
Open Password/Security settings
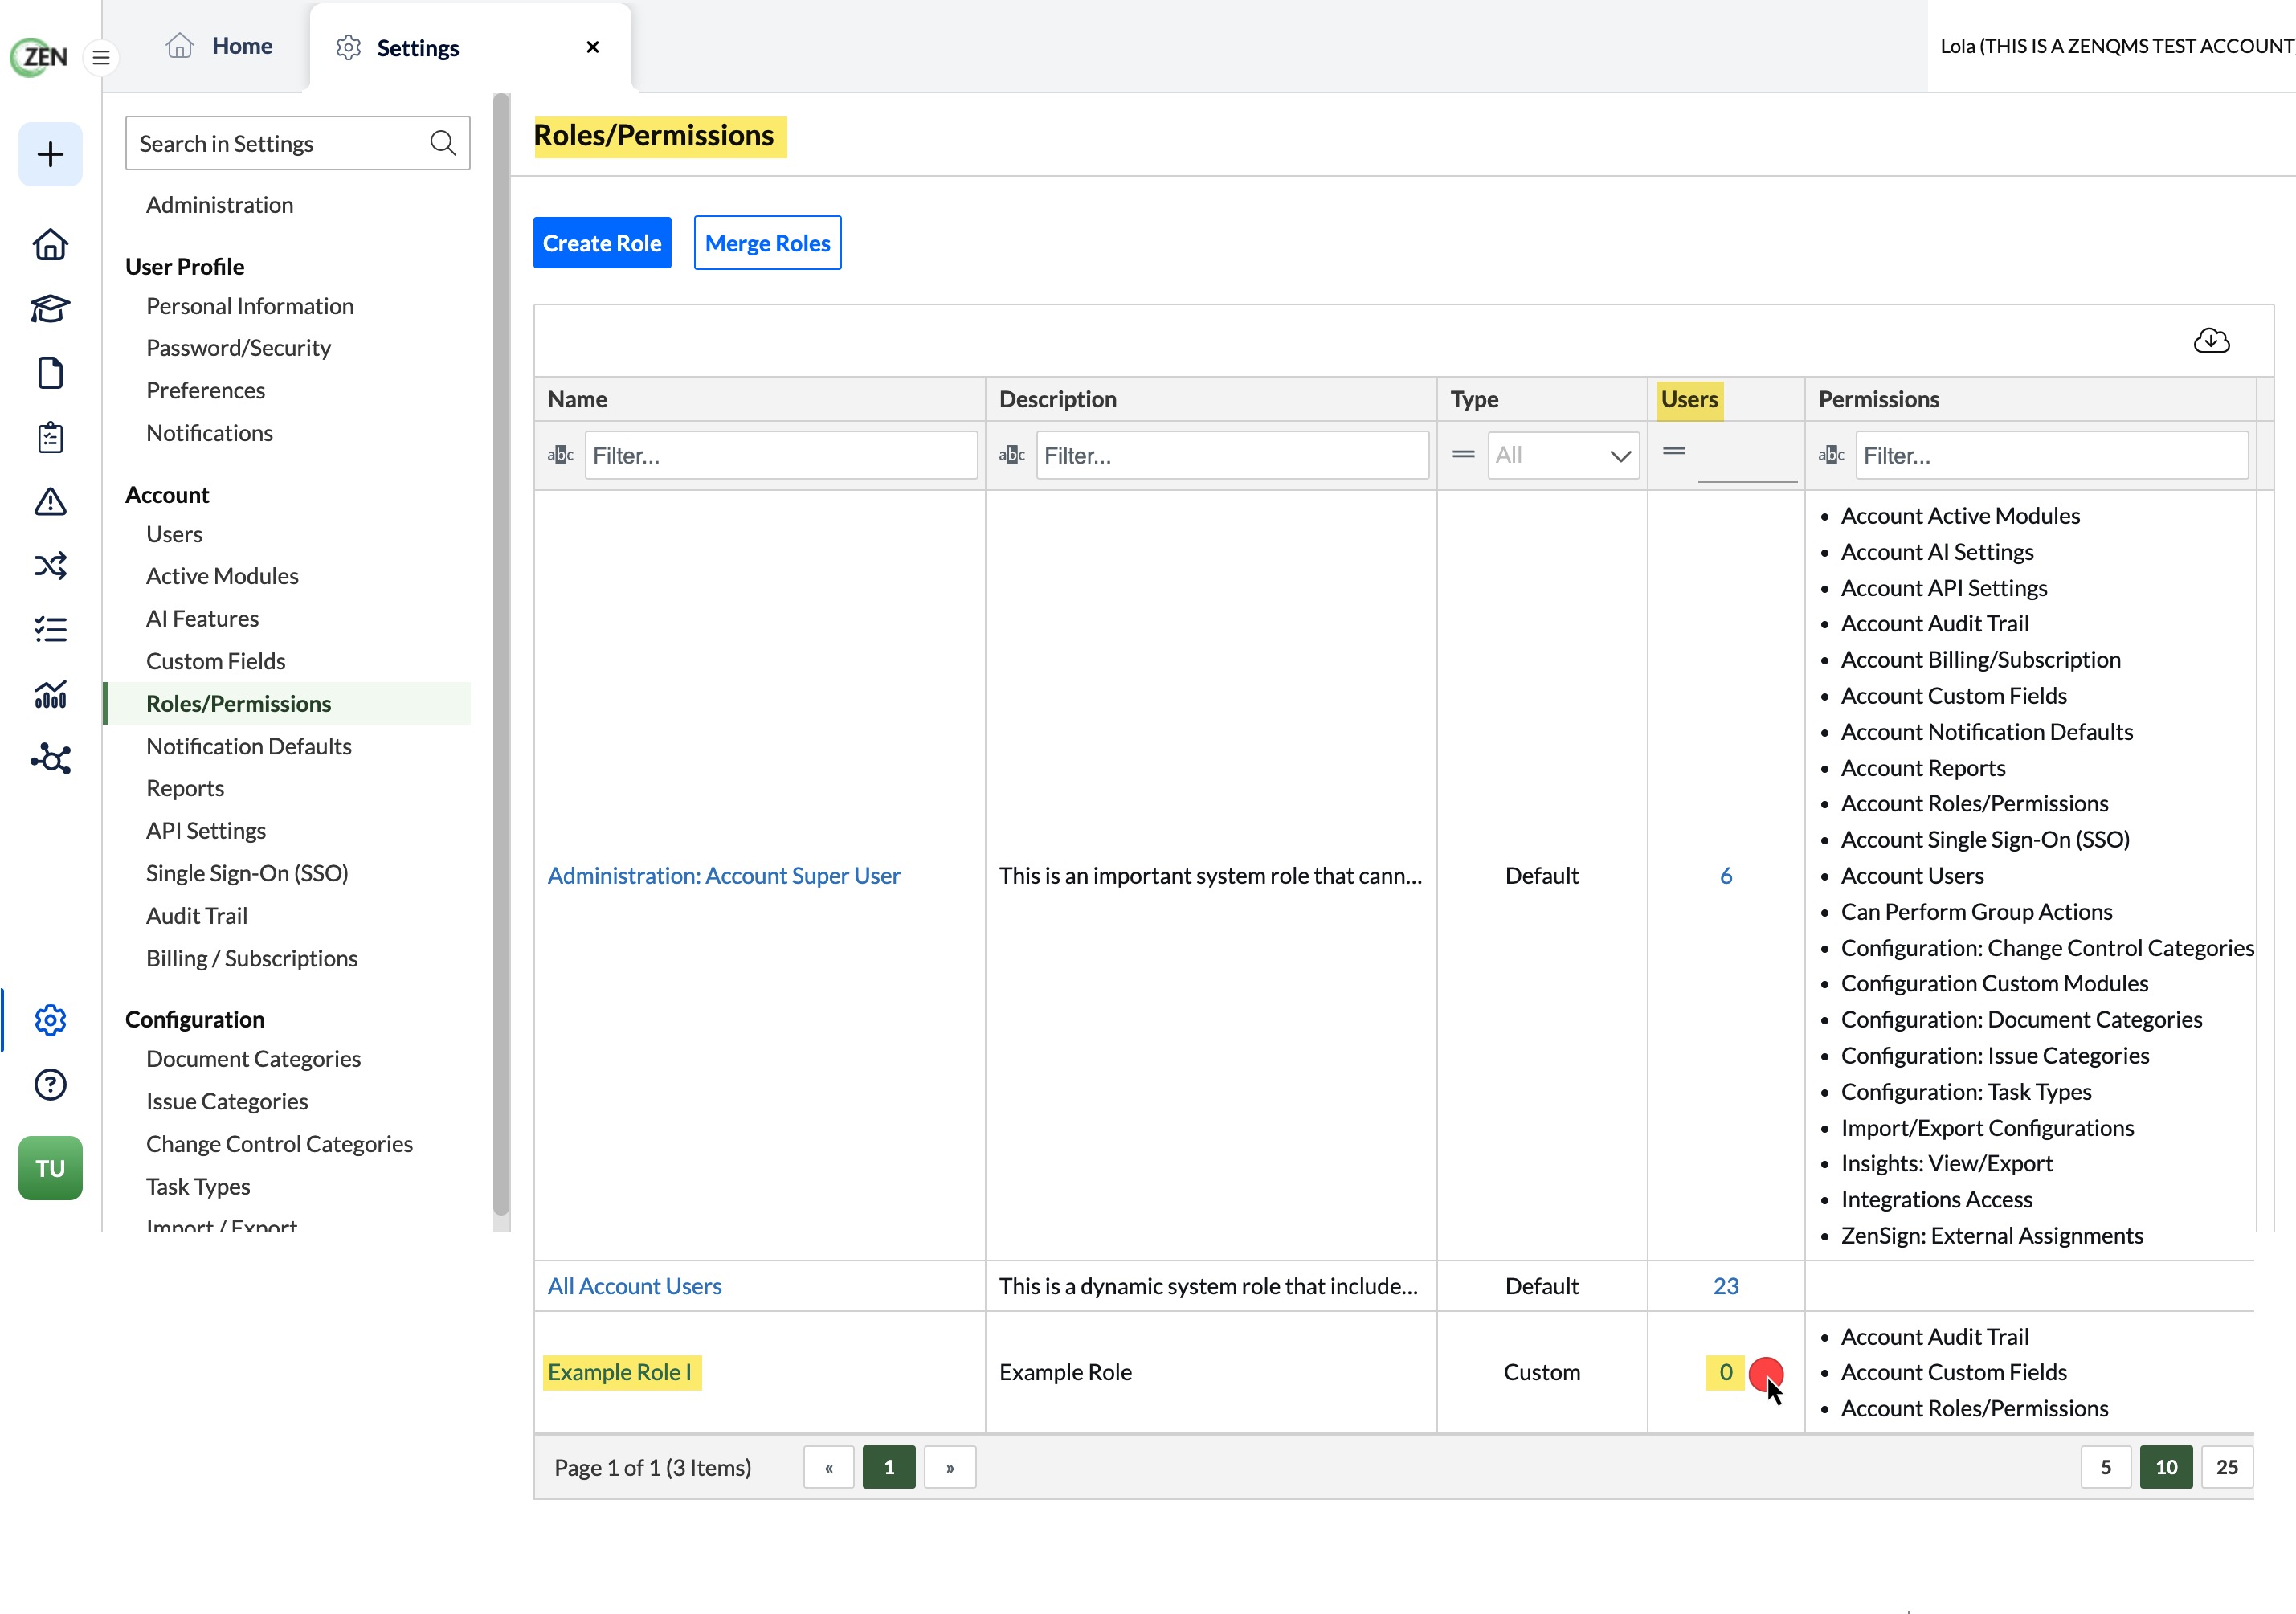238,348
